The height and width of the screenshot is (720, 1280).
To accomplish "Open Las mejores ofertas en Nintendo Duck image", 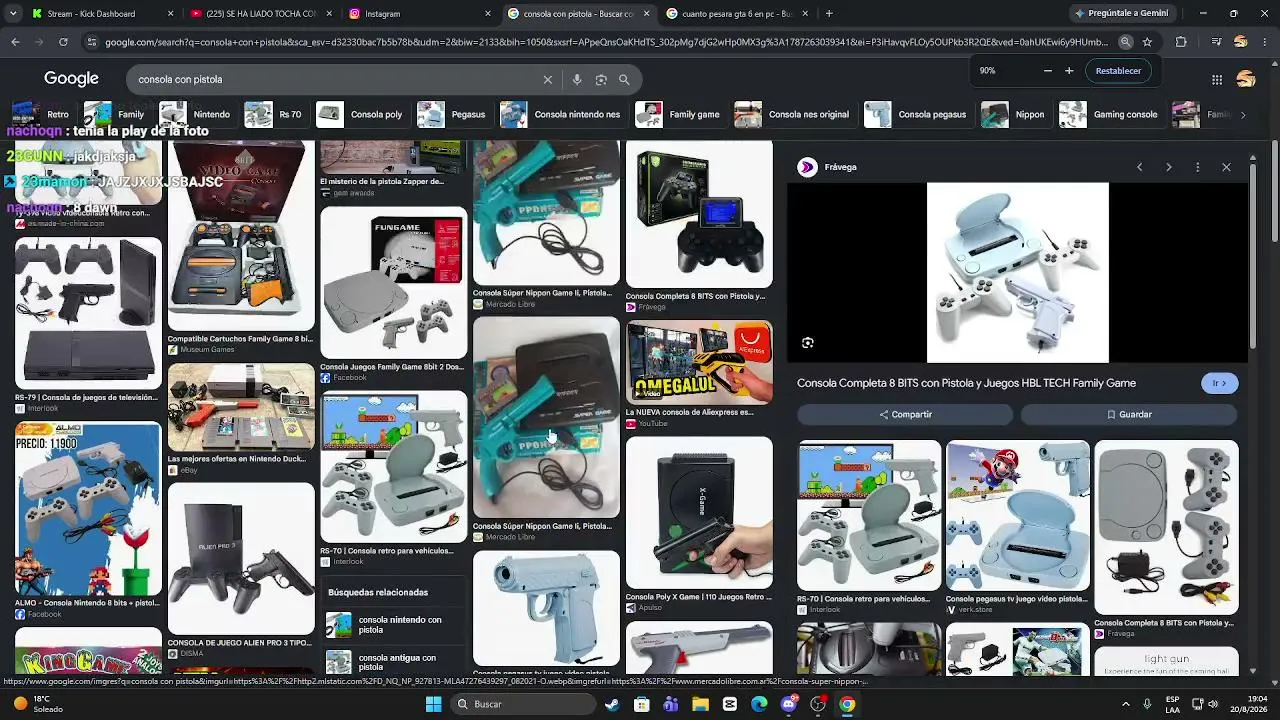I will click(x=241, y=407).
